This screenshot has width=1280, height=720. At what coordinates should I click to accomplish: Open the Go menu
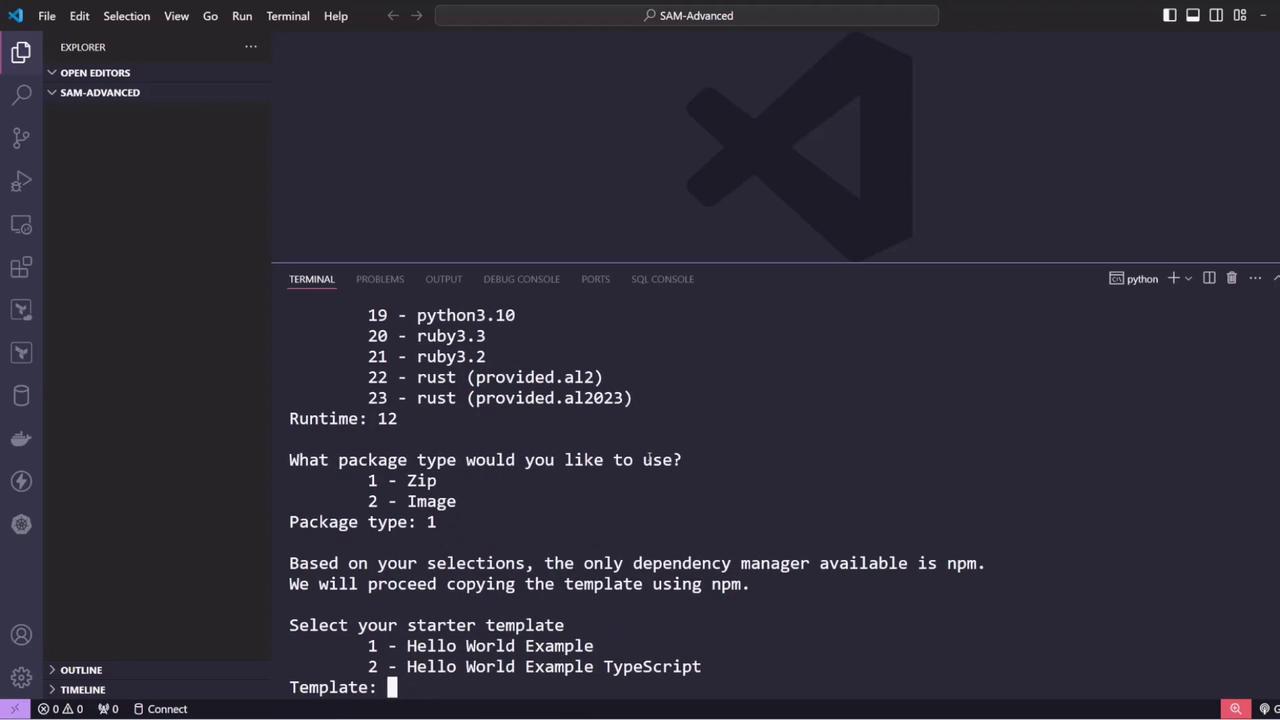[x=210, y=16]
